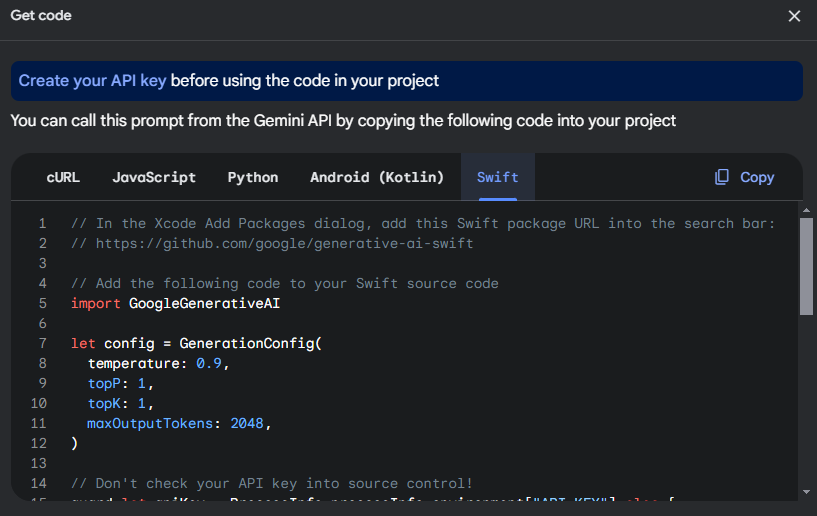
Task: Click the temperature: 0.9 value
Action: tap(209, 363)
